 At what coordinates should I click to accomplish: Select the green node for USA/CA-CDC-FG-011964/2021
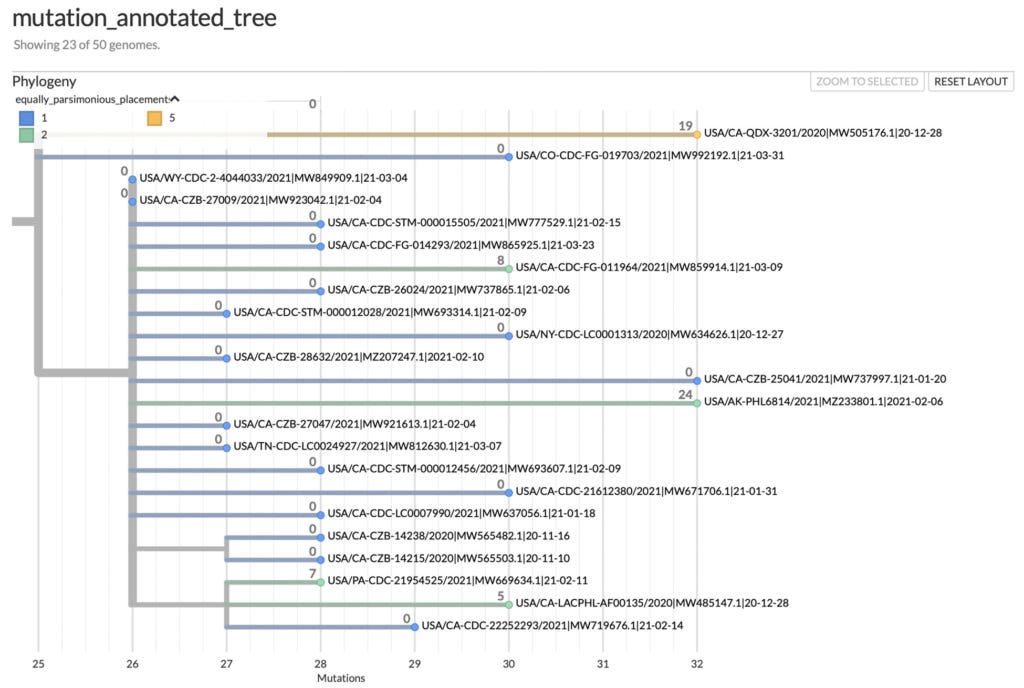[x=509, y=269]
